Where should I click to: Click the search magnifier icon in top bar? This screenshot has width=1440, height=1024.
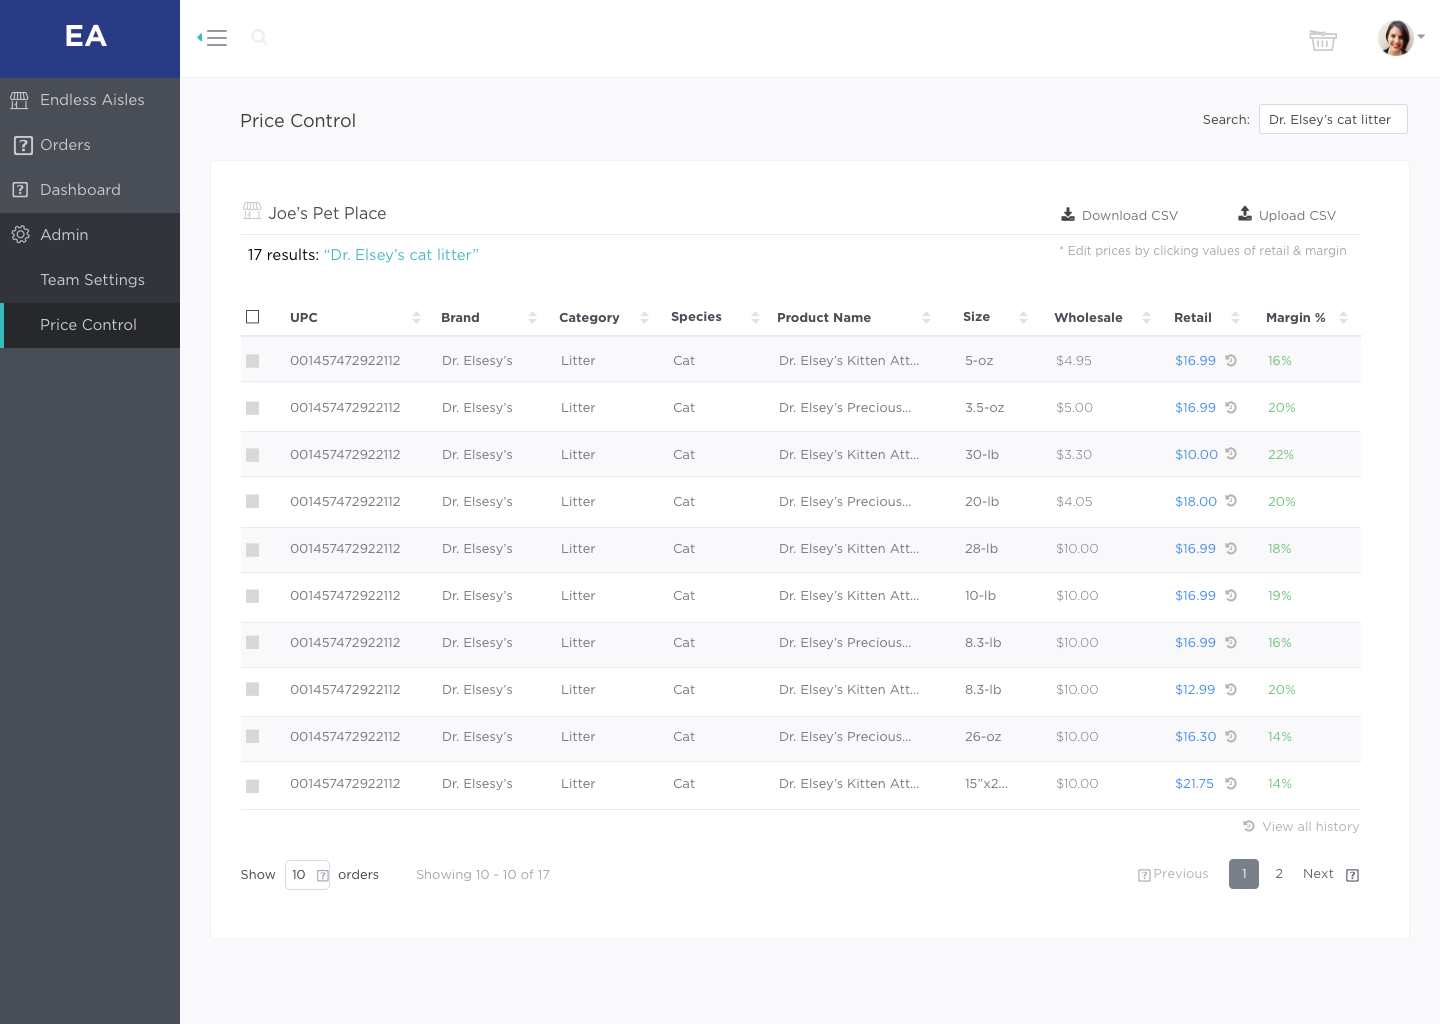click(x=259, y=38)
